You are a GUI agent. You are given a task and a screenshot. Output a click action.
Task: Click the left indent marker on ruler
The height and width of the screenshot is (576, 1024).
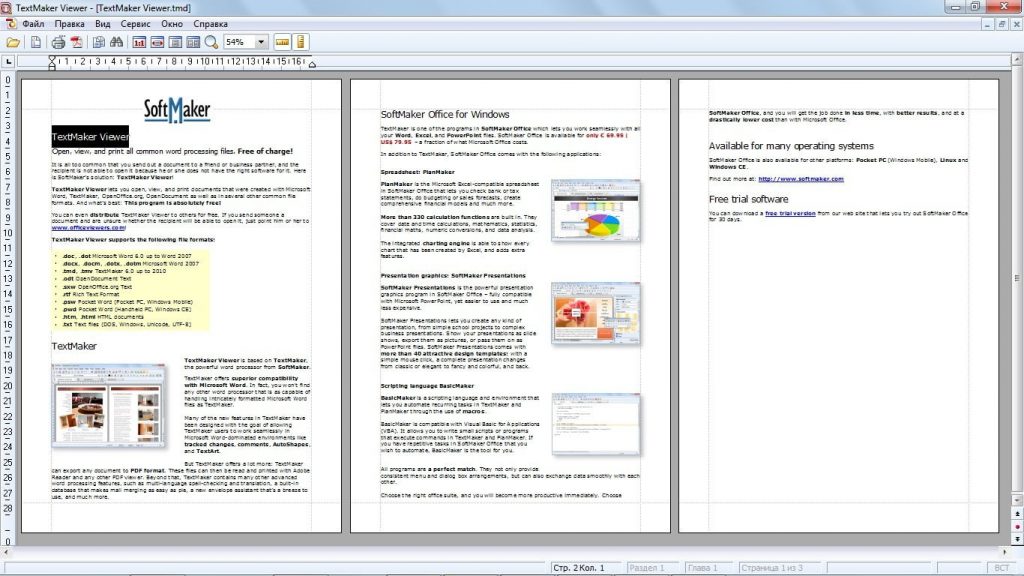coord(52,62)
